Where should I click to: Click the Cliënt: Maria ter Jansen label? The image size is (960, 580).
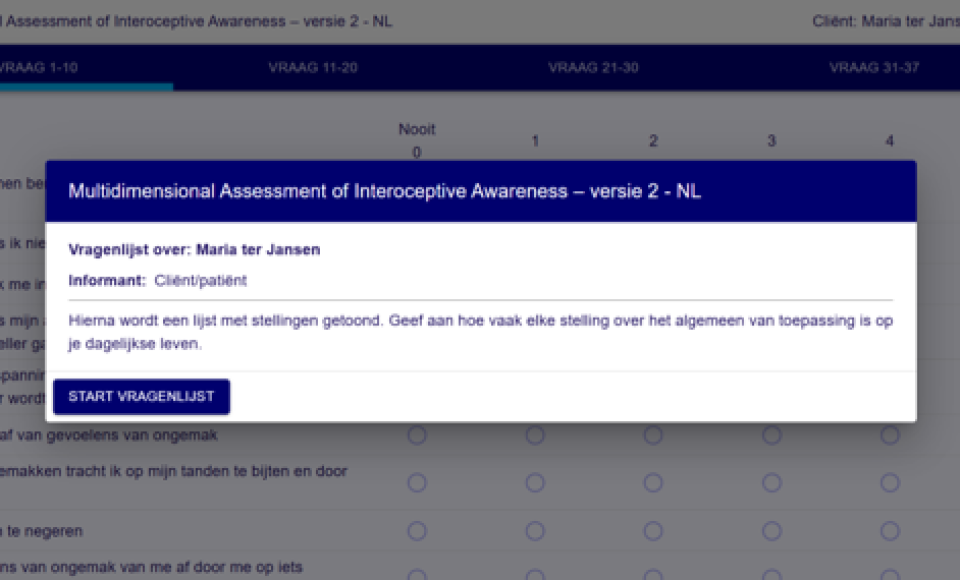coord(886,21)
